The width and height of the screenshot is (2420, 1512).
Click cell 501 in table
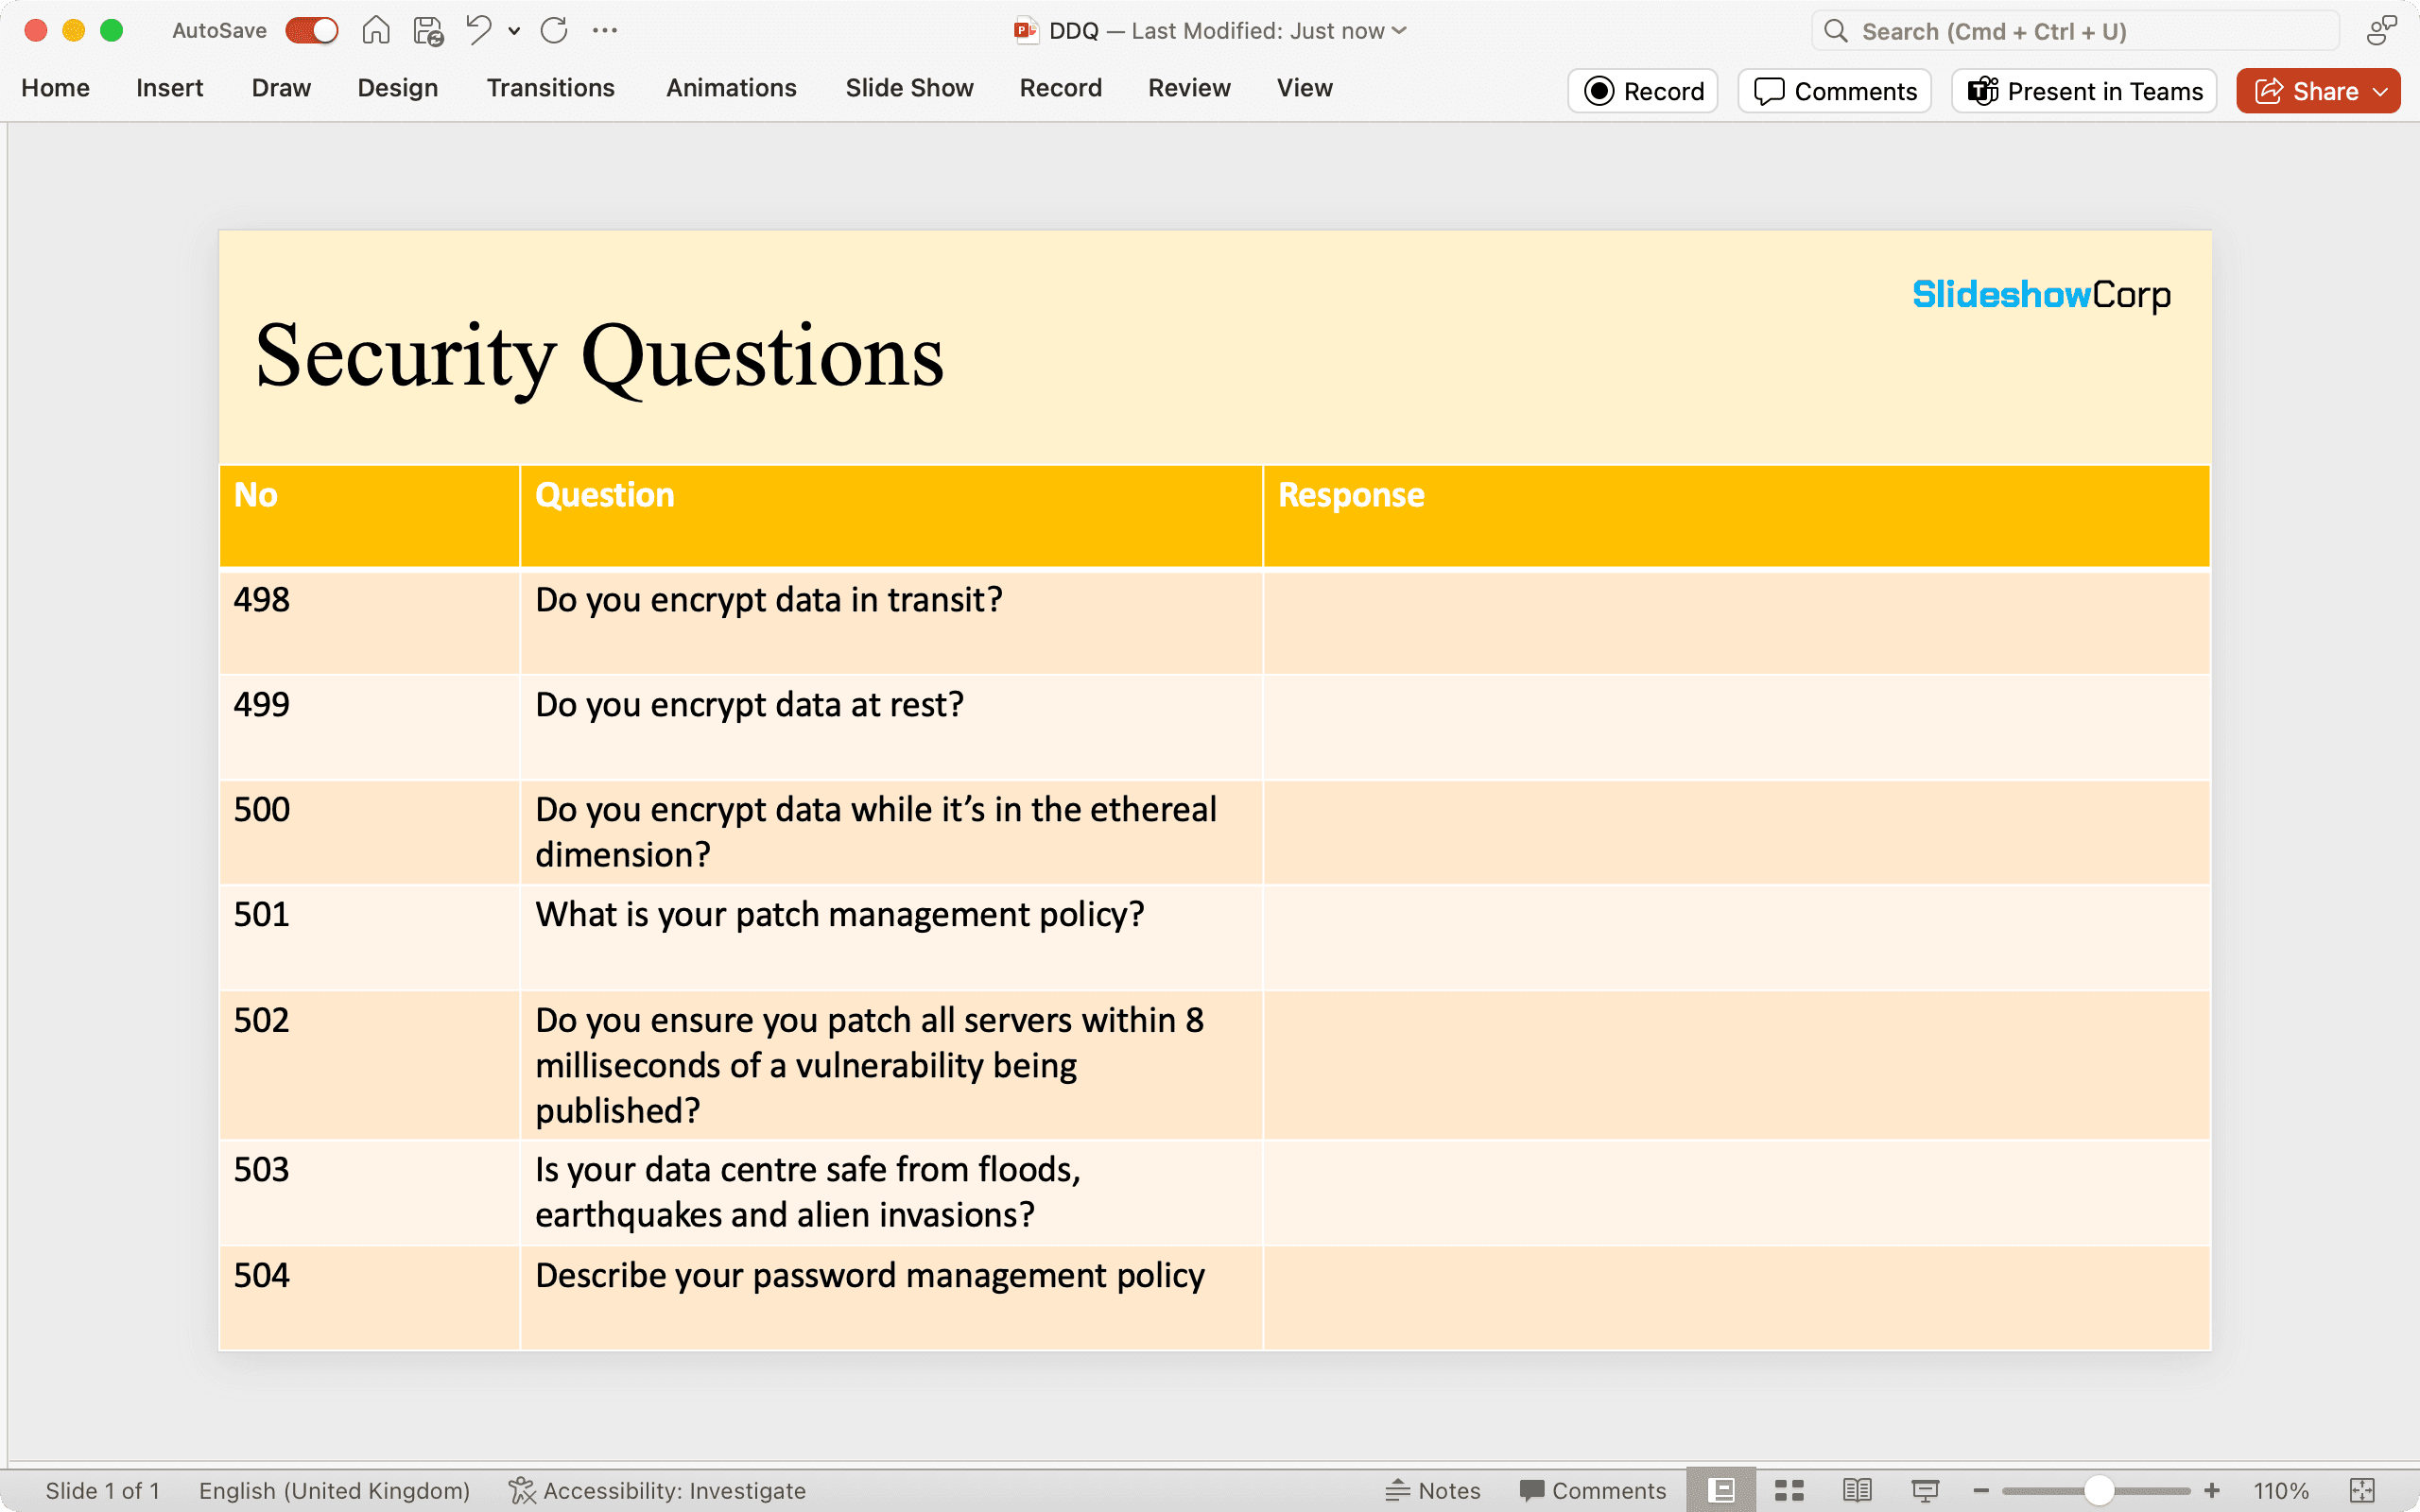[x=369, y=937]
